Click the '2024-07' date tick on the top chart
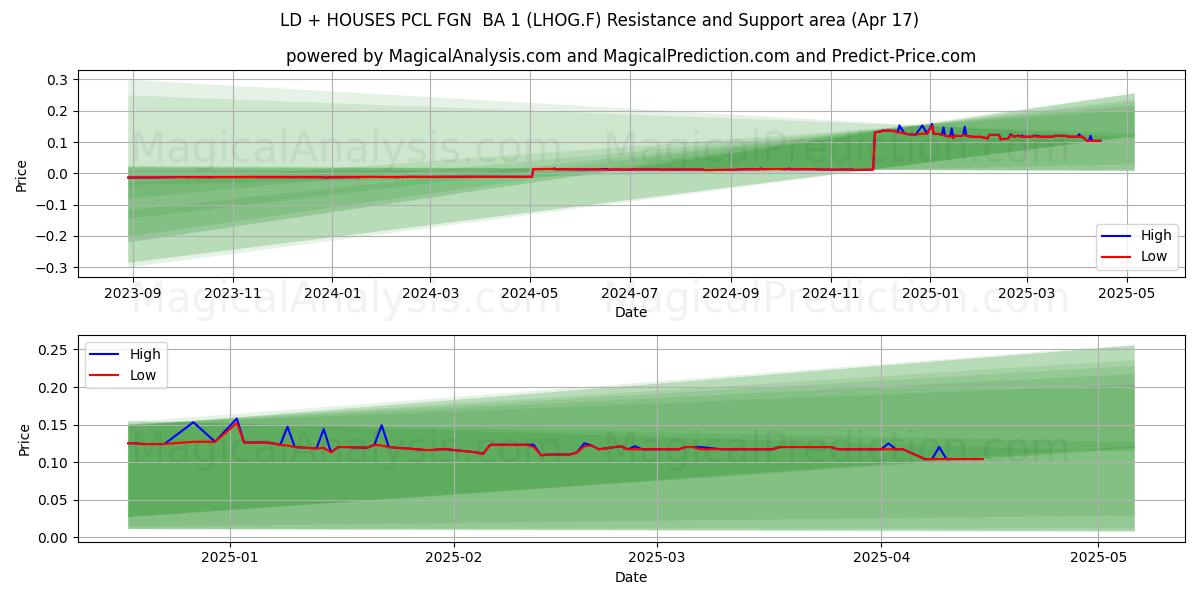This screenshot has height=600, width=1200. (630, 292)
